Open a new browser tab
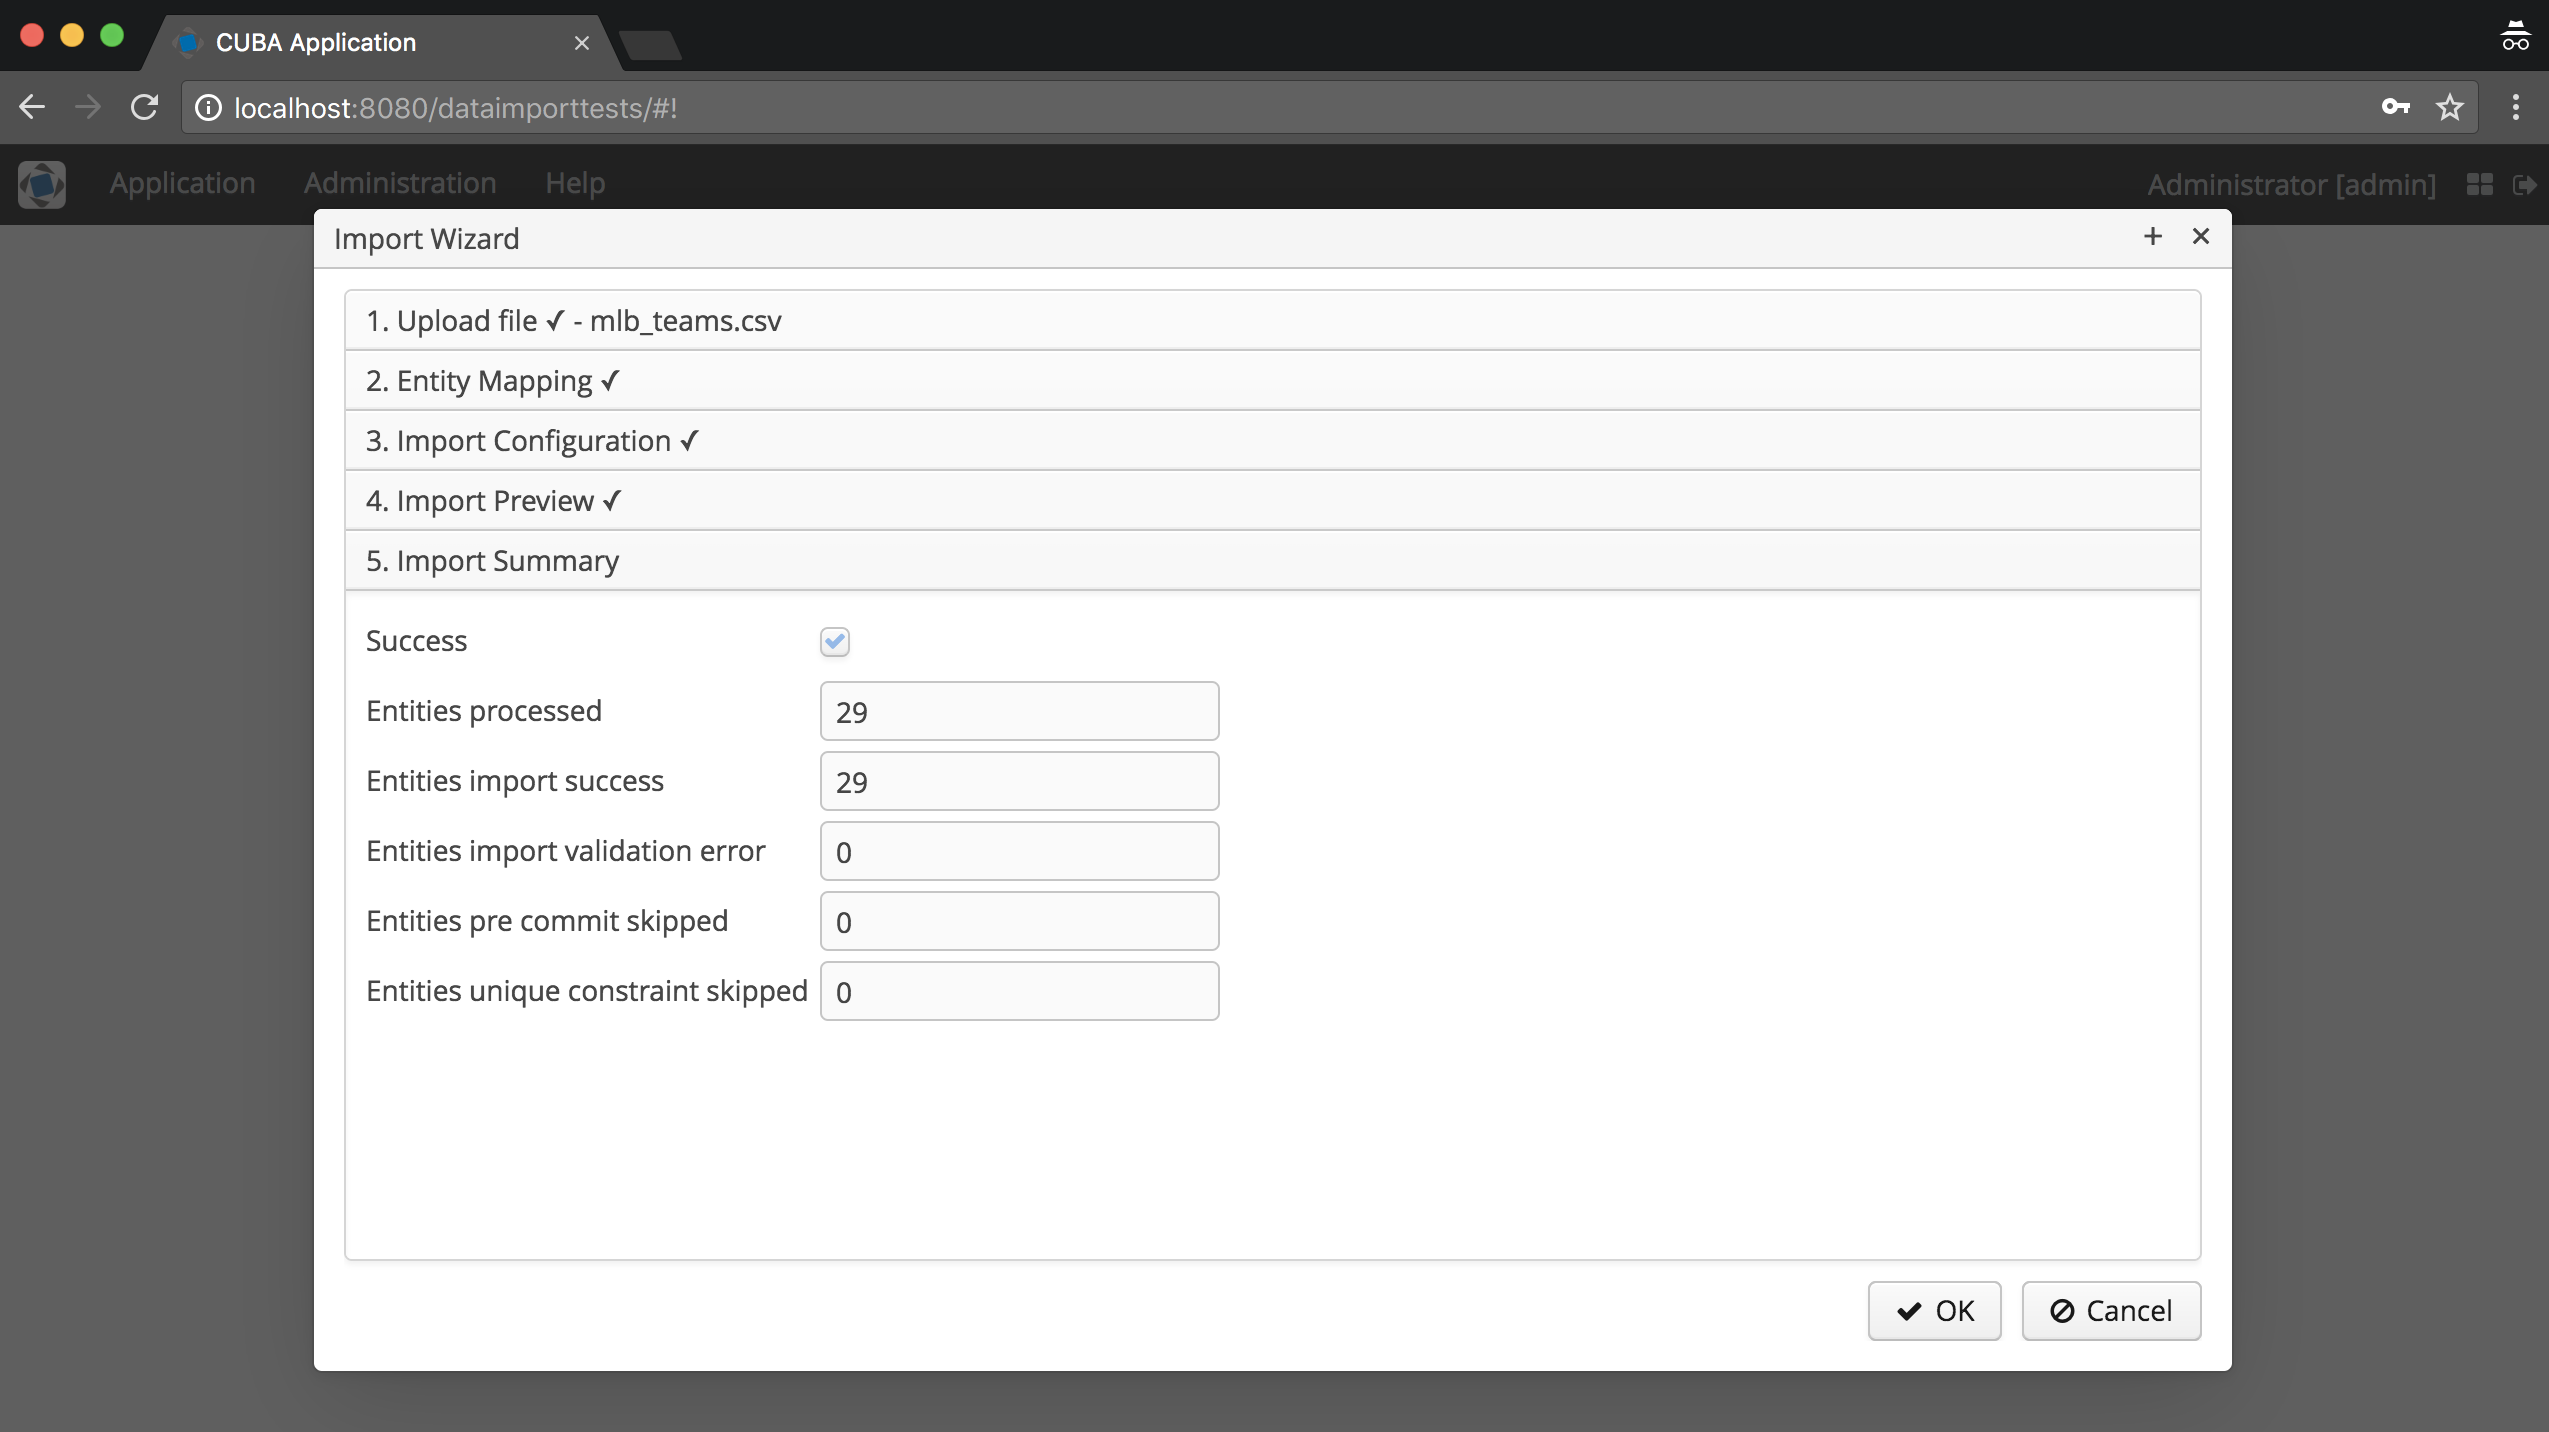The width and height of the screenshot is (2549, 1432). click(x=650, y=44)
